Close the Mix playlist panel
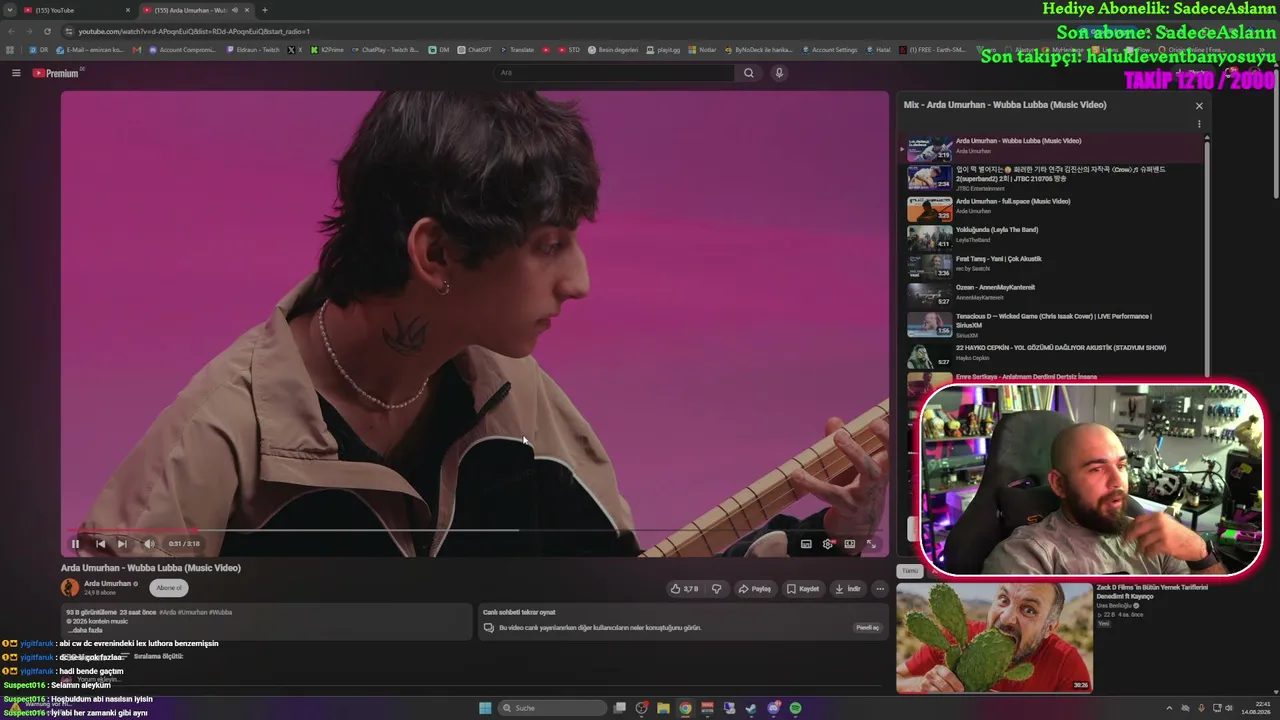Screen dimensions: 1280x720 [x=1199, y=105]
